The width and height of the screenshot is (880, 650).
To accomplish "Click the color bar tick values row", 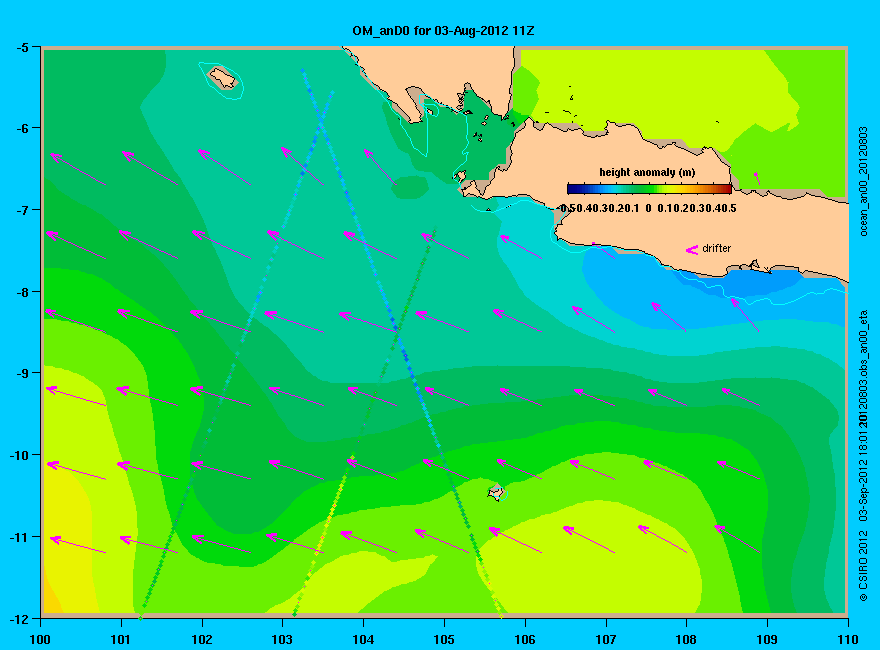I will click(x=648, y=208).
